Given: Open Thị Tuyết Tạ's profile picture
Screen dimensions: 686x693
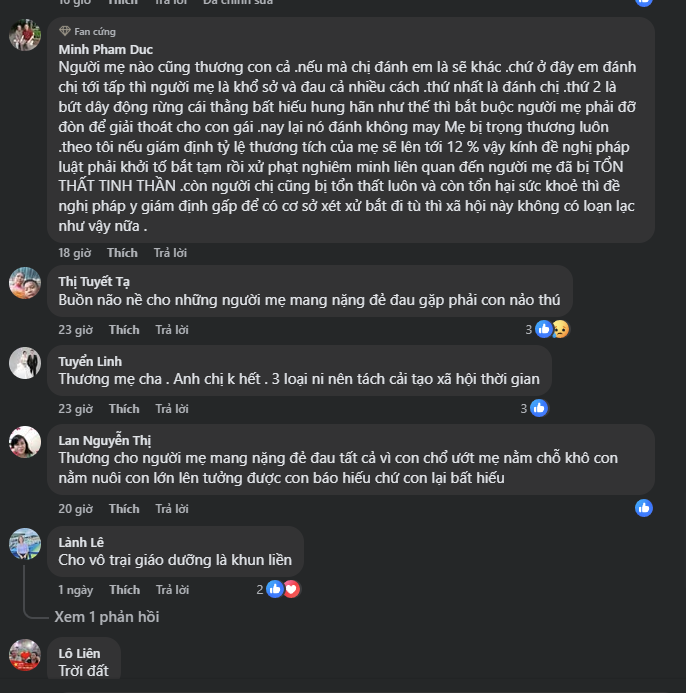Looking at the screenshot, I should point(25,283).
